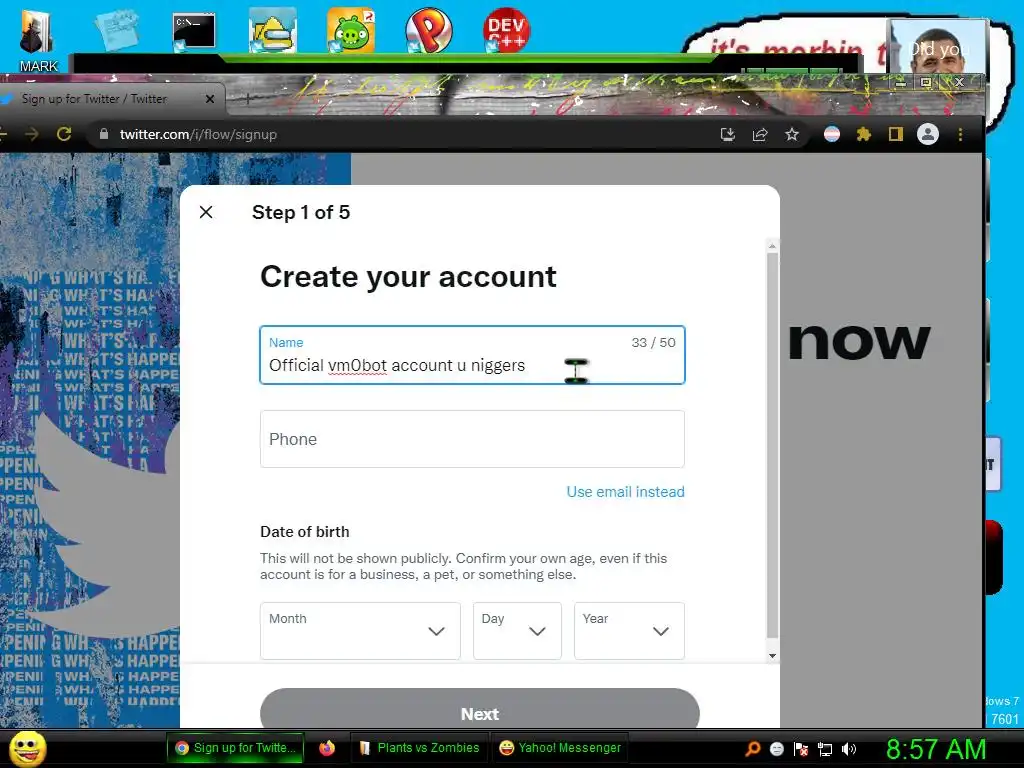Click the dialog scrollbar down arrow
The image size is (1024, 768).
coord(772,656)
